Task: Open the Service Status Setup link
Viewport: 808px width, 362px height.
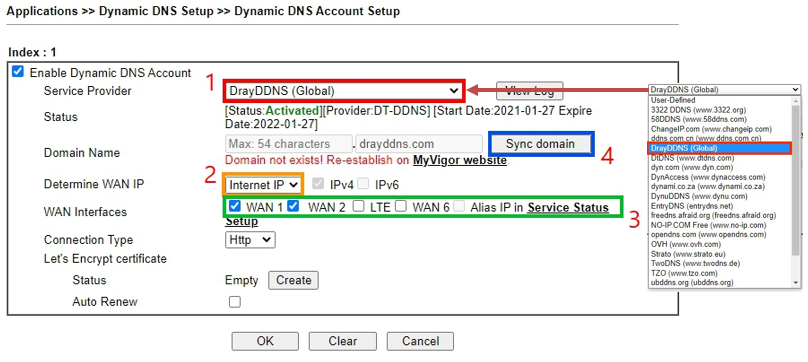Action: 568,207
